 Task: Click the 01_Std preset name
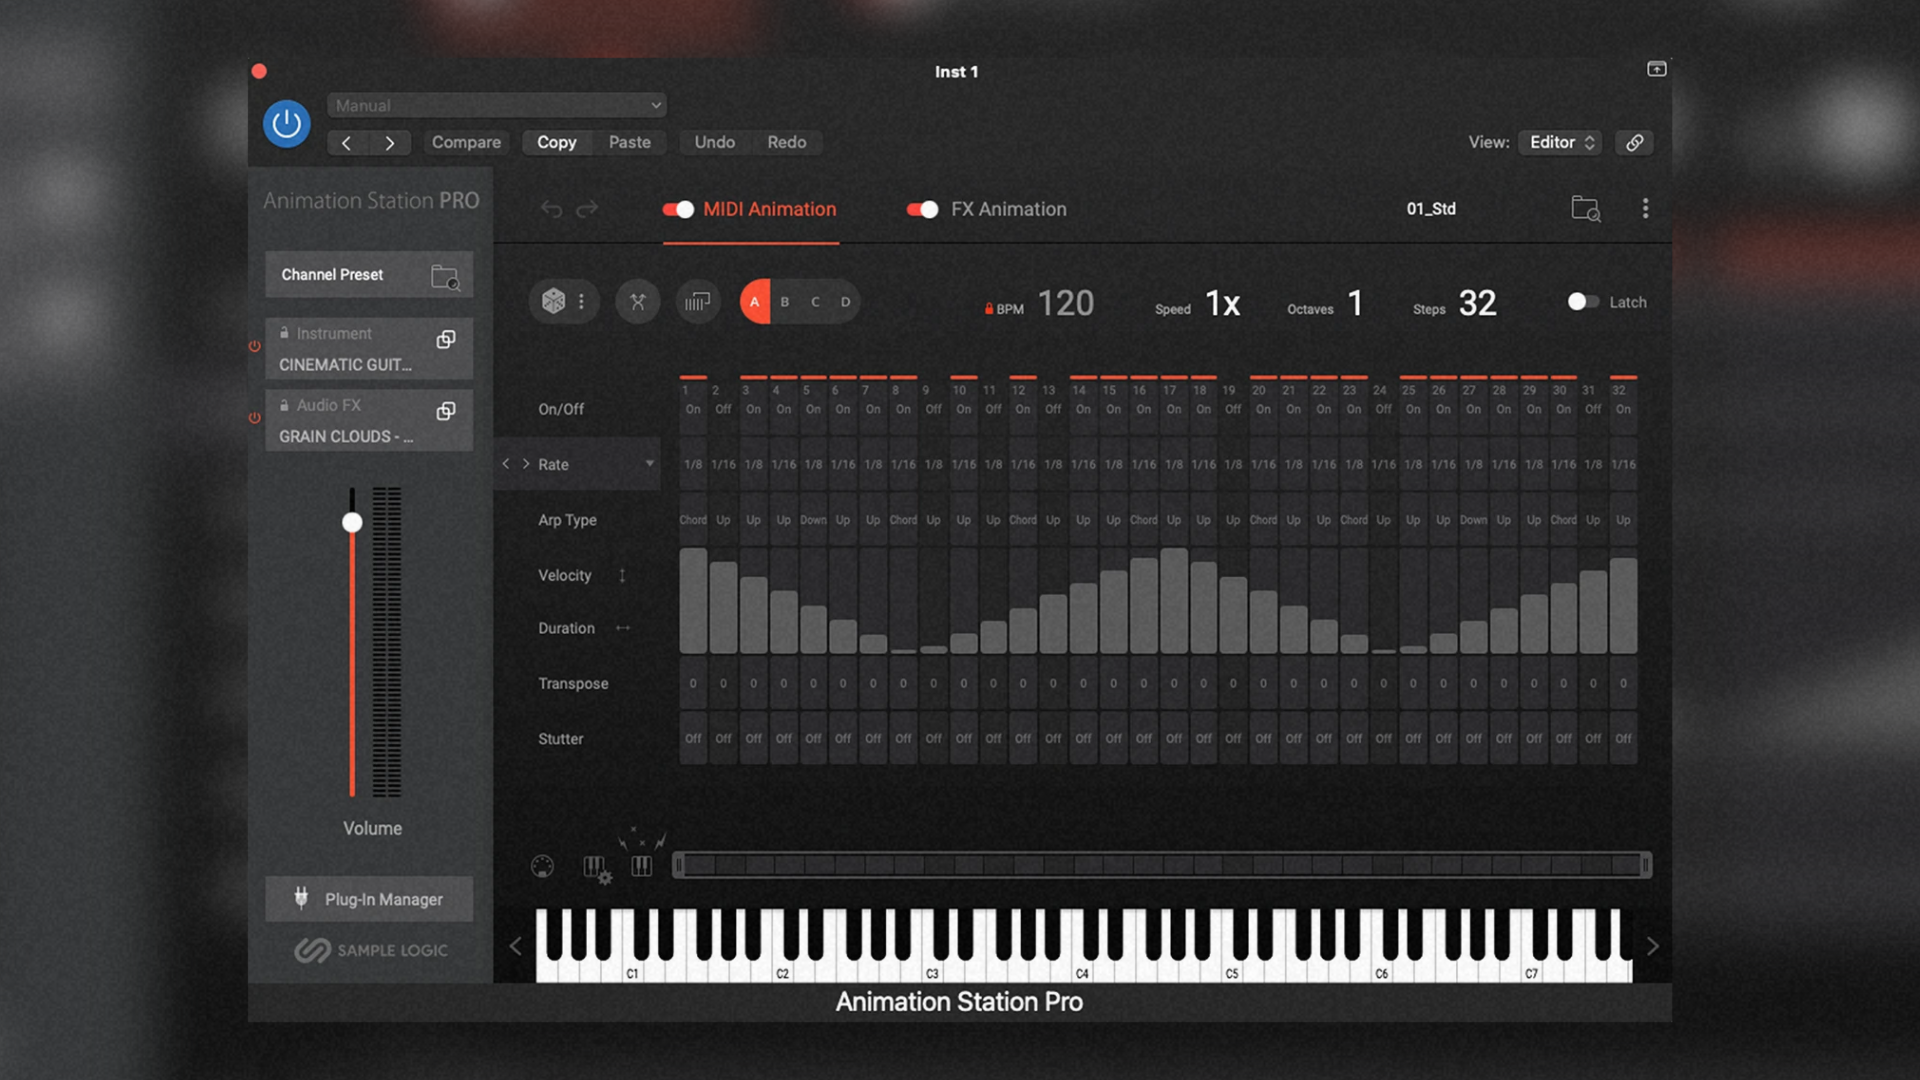tap(1431, 209)
